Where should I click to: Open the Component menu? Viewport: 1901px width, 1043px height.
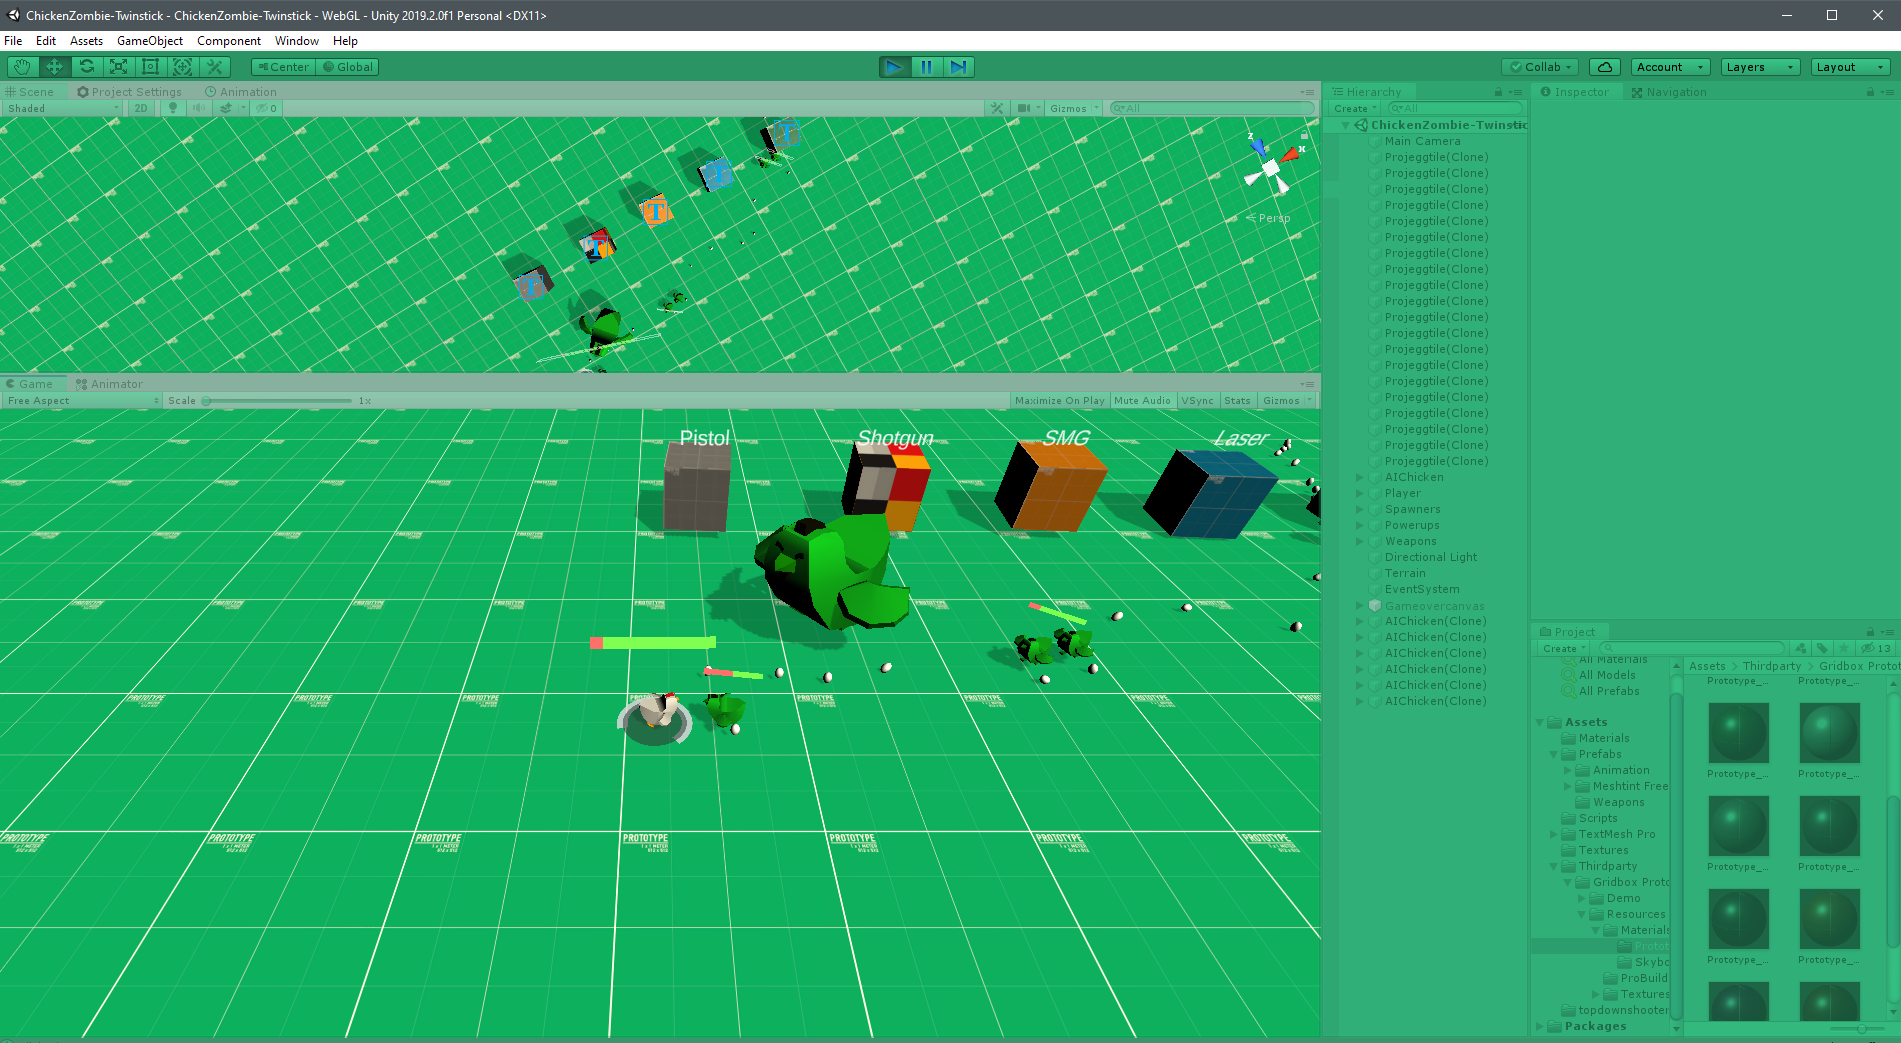tap(229, 41)
